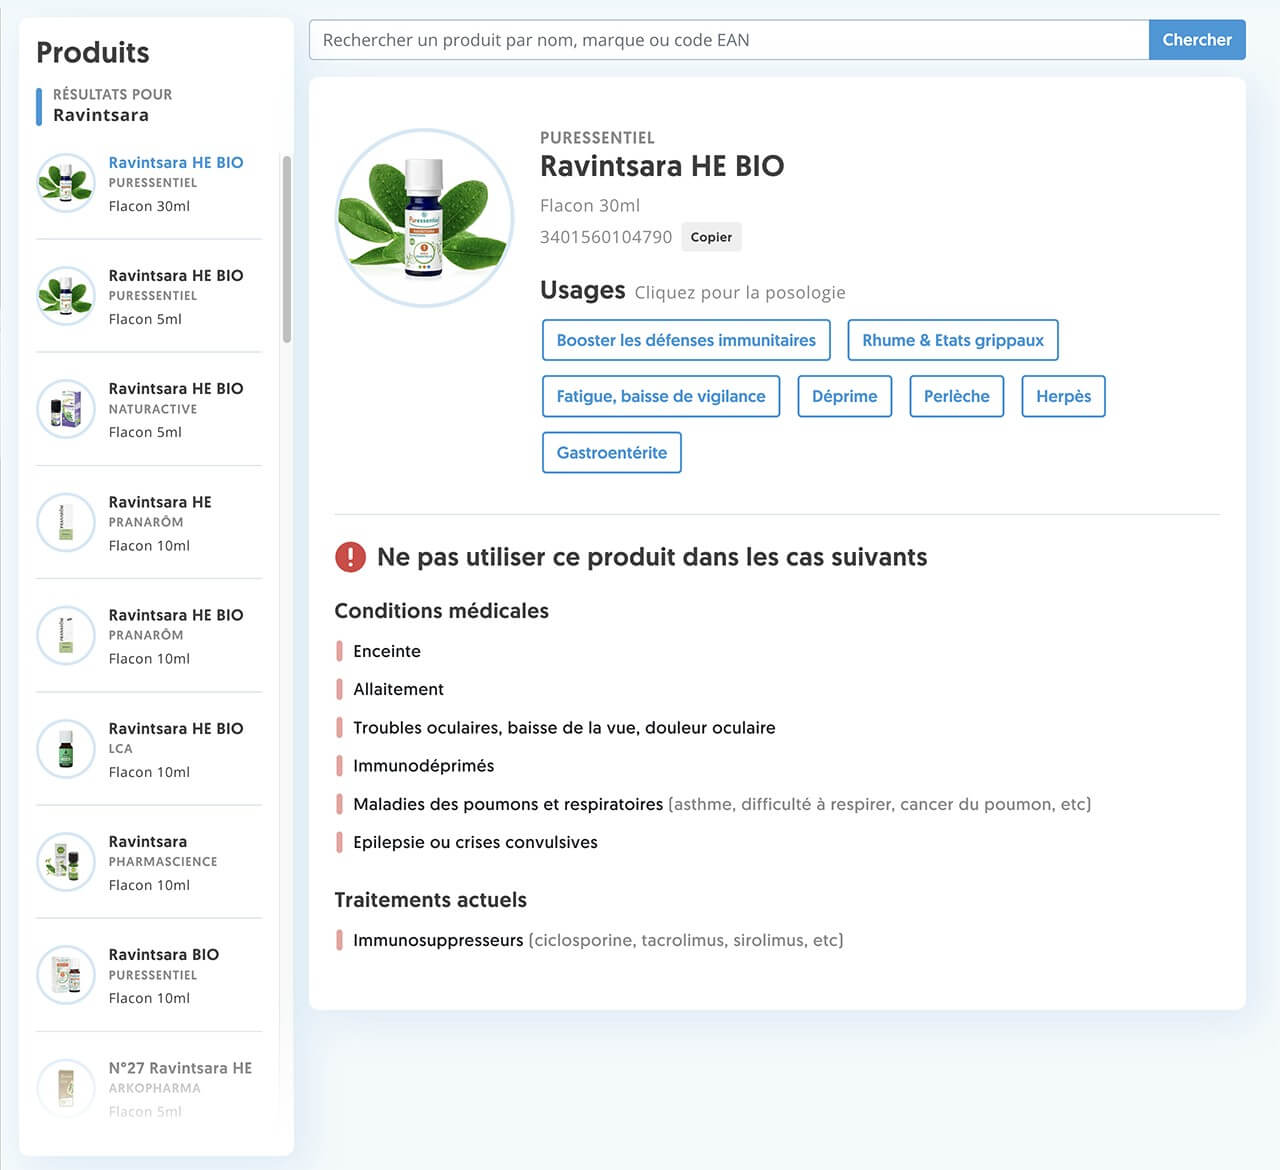Open the Booster les défenses immunitaires usage
This screenshot has width=1280, height=1170.
pyautogui.click(x=686, y=340)
